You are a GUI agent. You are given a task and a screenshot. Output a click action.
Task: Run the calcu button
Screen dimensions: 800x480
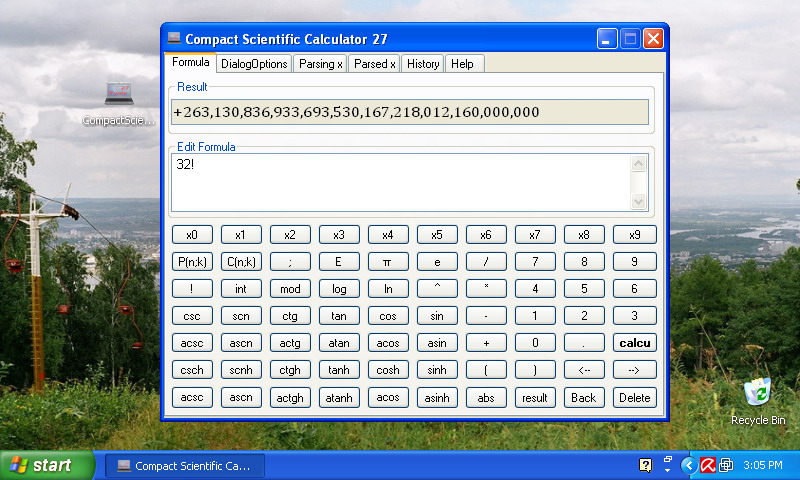pyautogui.click(x=635, y=343)
